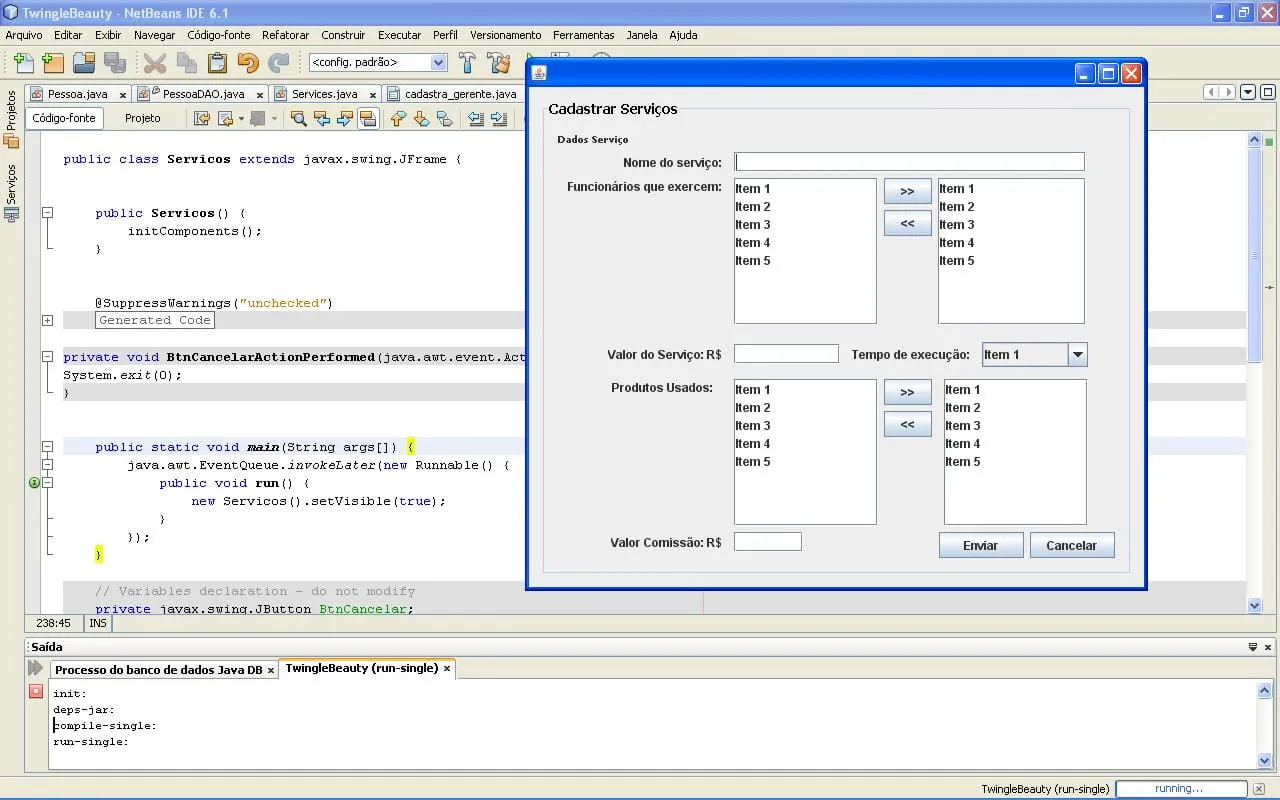
Task: Open the Refatorar menu
Action: coord(285,35)
